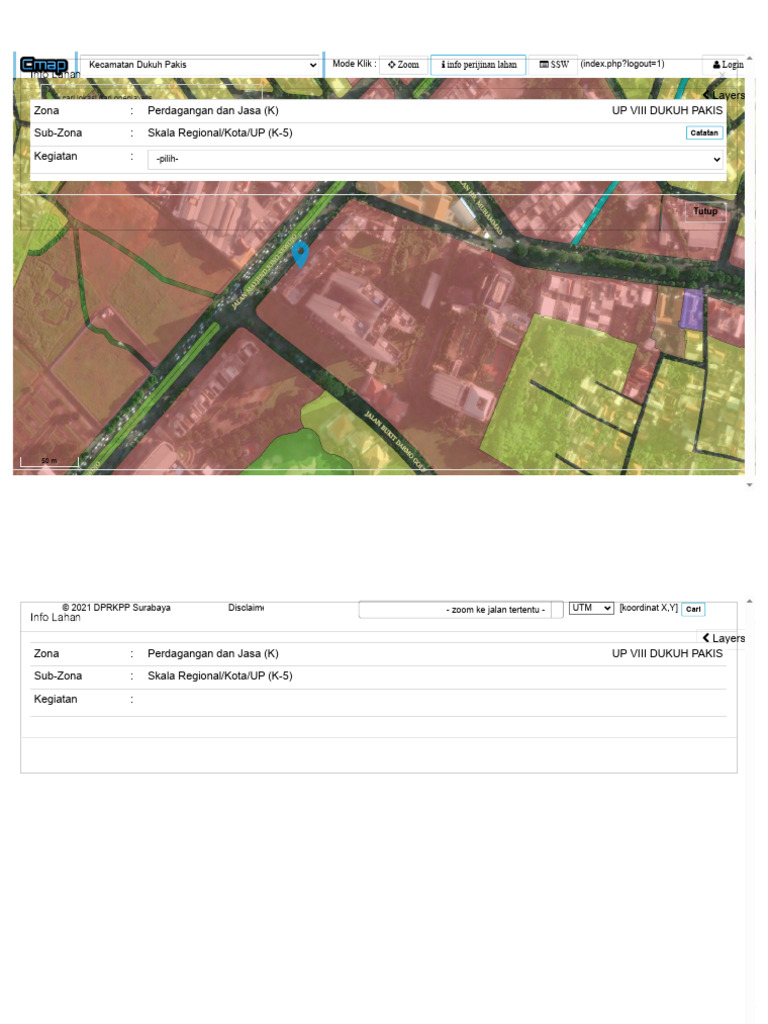The image size is (768, 1024).
Task: Click Perdagangan dan Jasa (K) in lower panel
Action: [213, 653]
